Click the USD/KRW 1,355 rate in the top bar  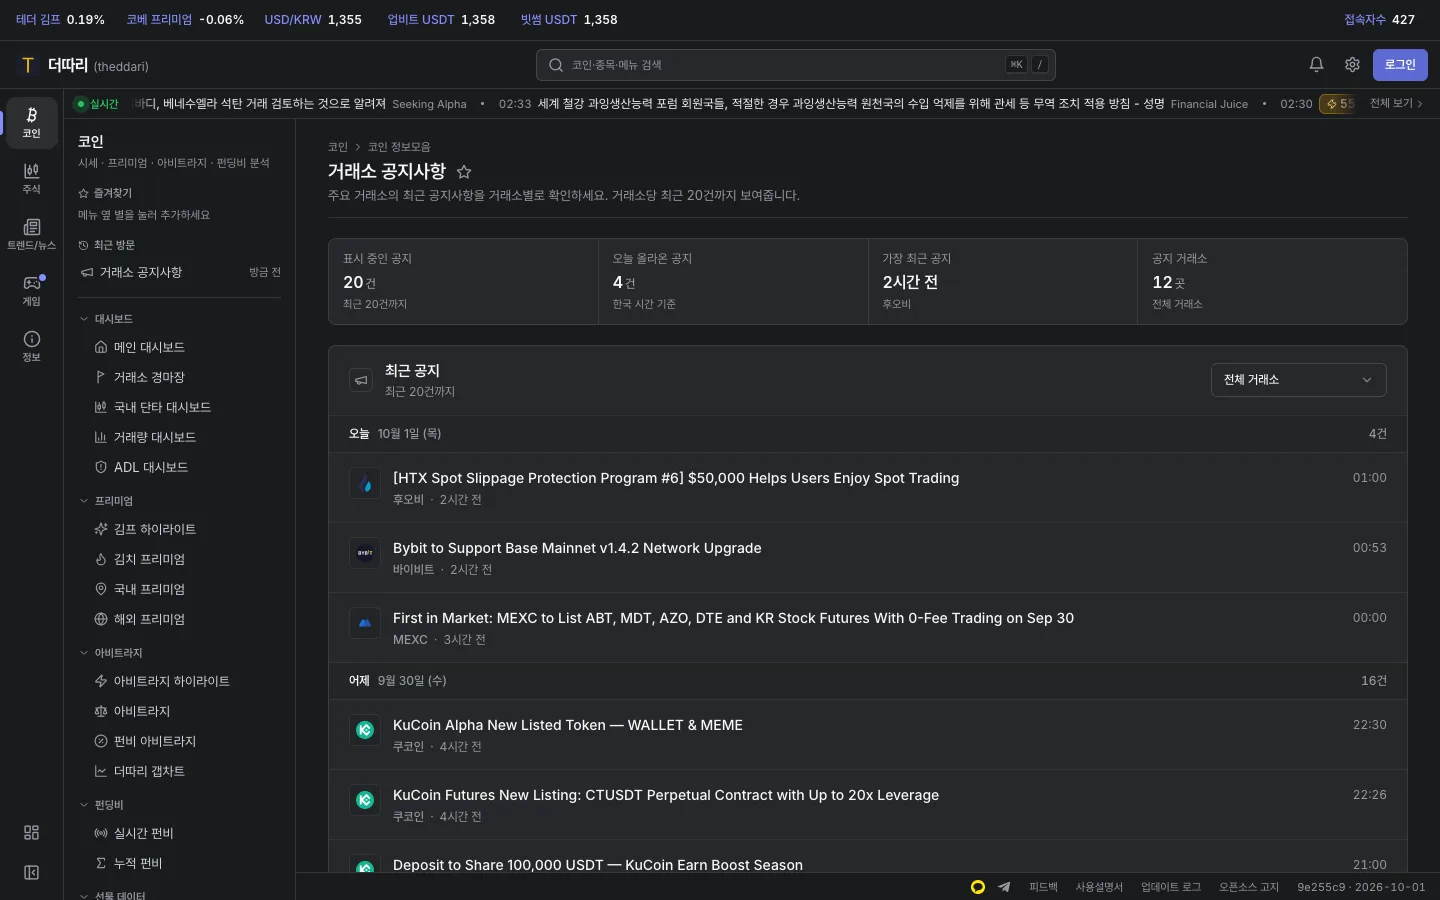tap(313, 20)
